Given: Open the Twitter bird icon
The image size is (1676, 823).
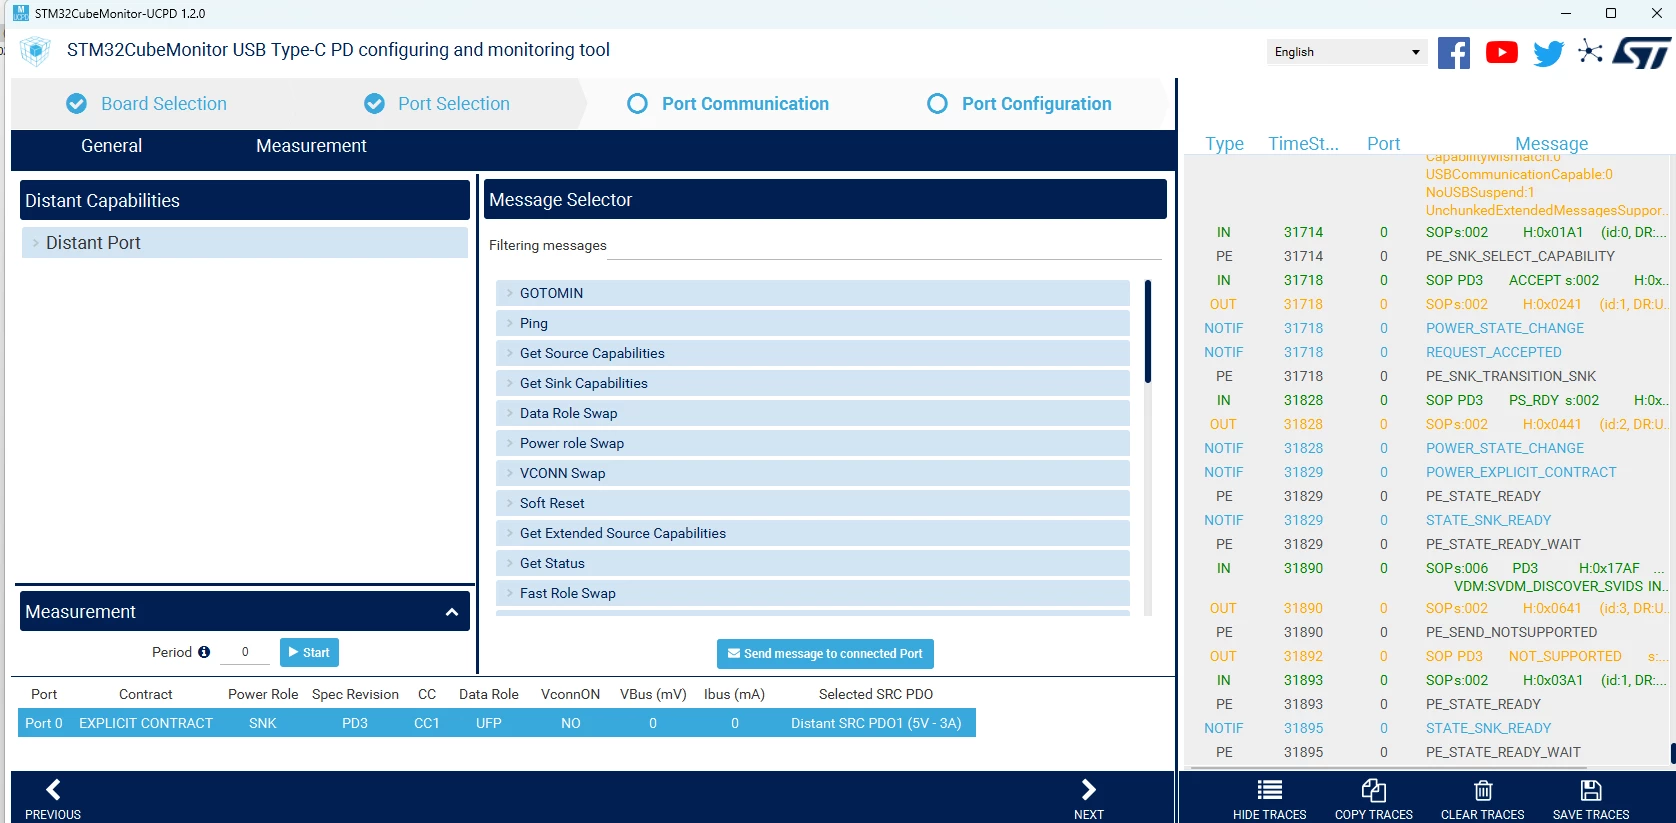Looking at the screenshot, I should pyautogui.click(x=1548, y=54).
